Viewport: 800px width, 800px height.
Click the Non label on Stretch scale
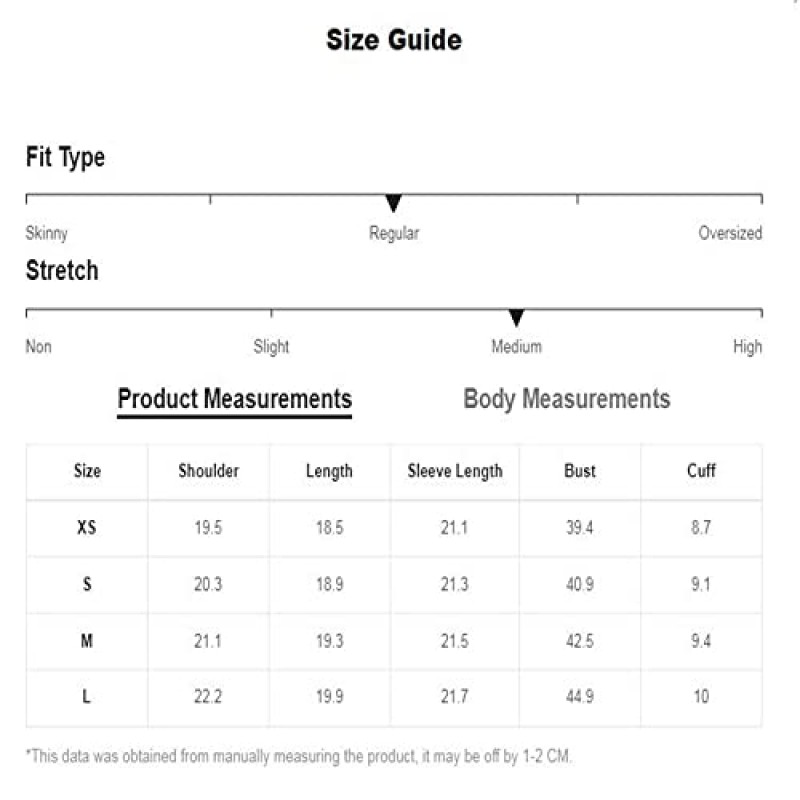click(x=39, y=346)
